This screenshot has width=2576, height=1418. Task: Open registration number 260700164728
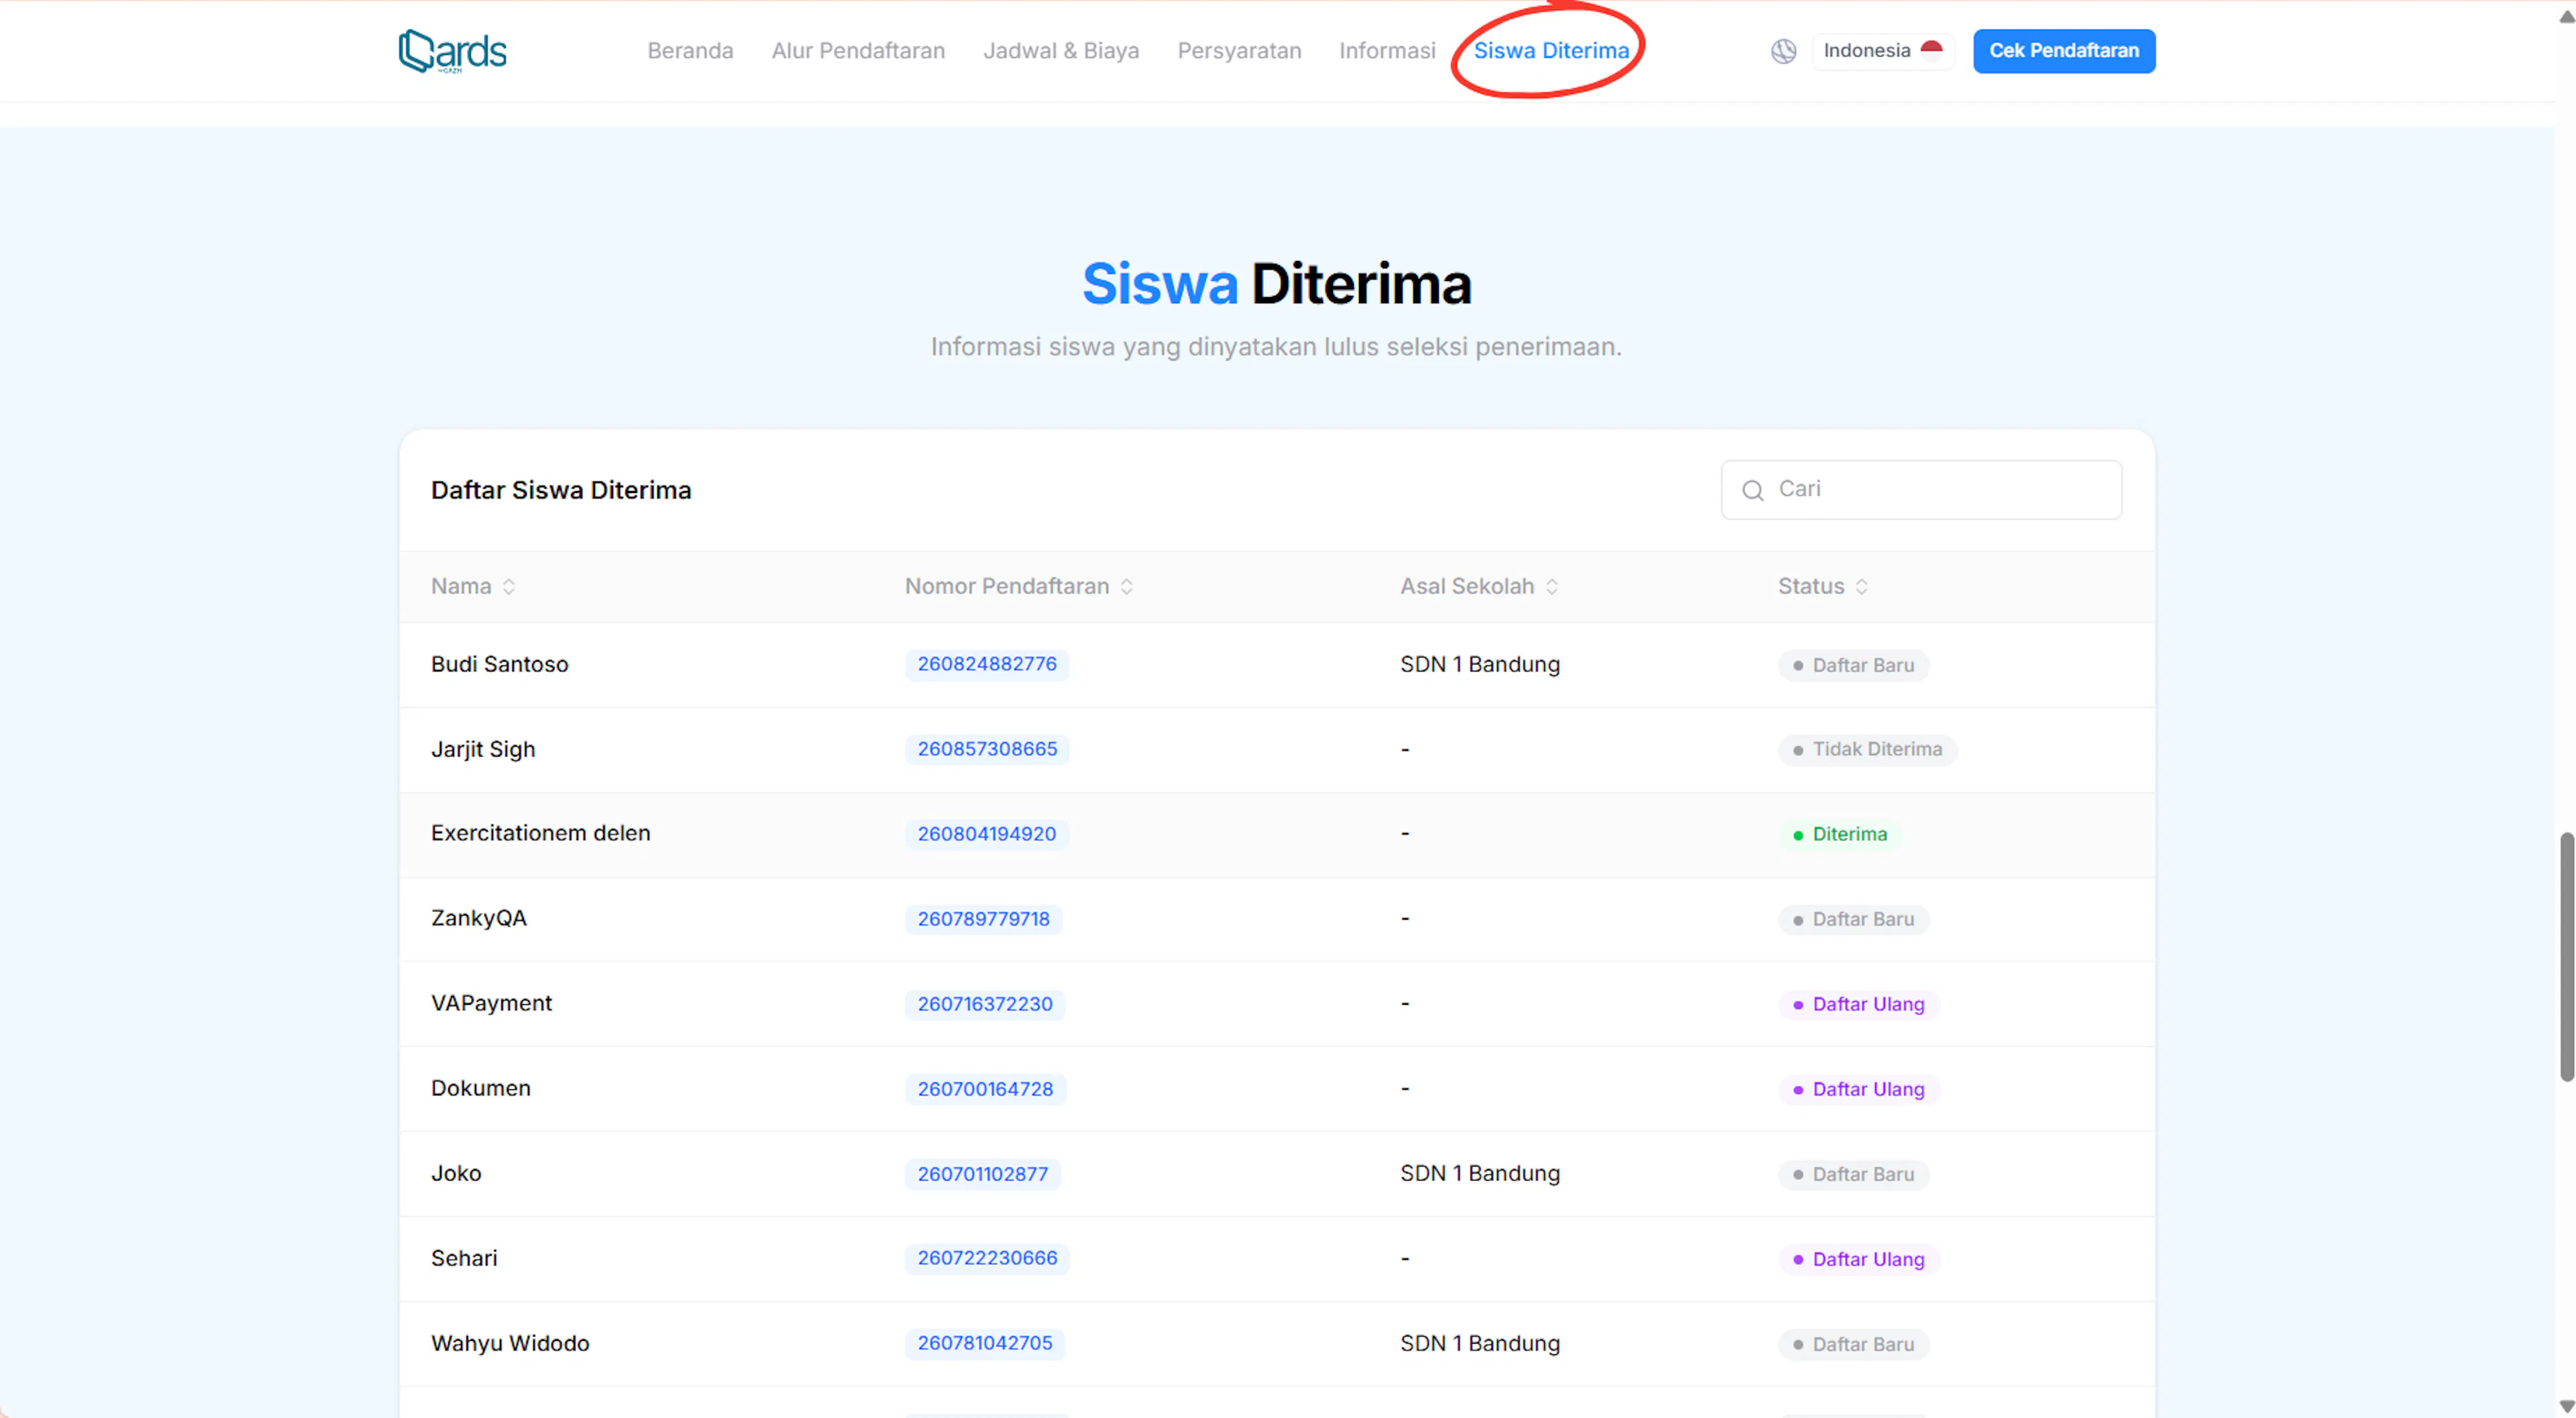tap(985, 1089)
